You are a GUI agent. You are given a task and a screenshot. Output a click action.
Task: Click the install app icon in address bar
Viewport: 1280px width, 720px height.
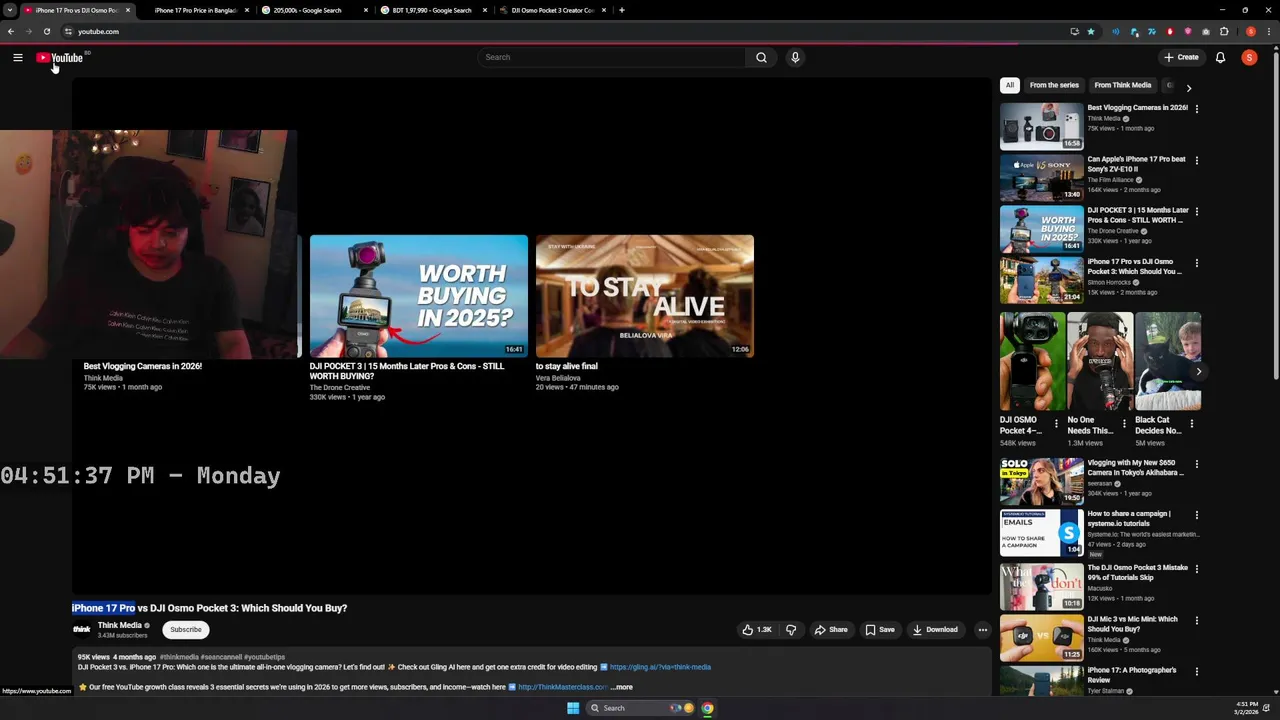coord(1075,31)
